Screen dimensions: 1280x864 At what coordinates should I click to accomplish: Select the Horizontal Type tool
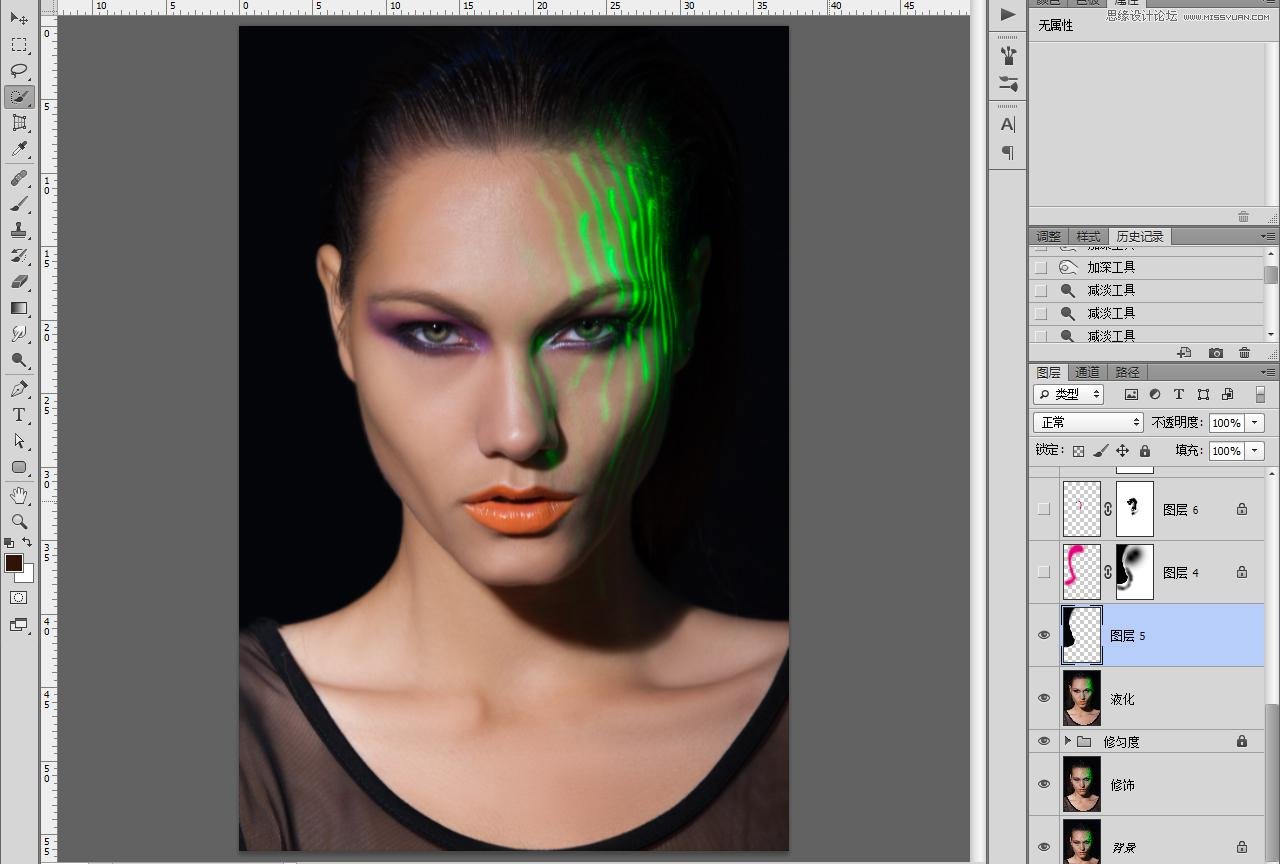coord(19,415)
